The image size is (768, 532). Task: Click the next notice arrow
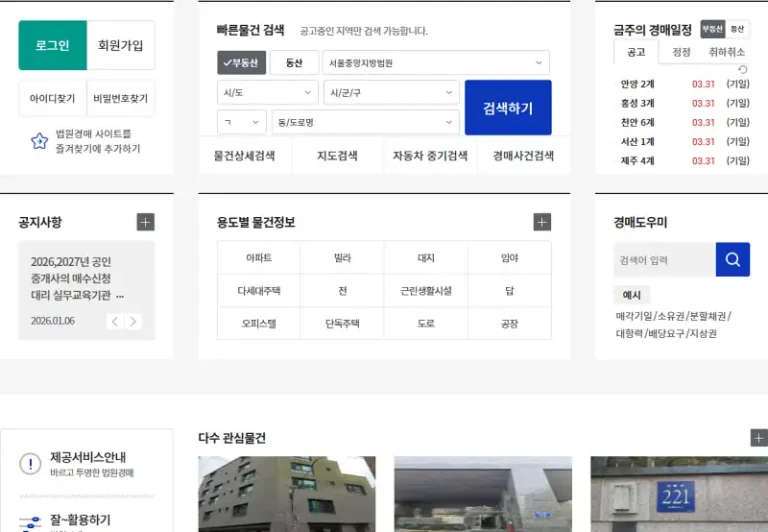[133, 321]
